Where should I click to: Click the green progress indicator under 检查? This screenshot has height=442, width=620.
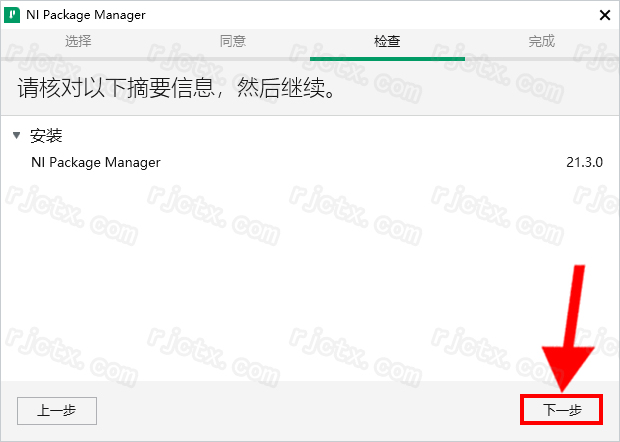point(387,59)
